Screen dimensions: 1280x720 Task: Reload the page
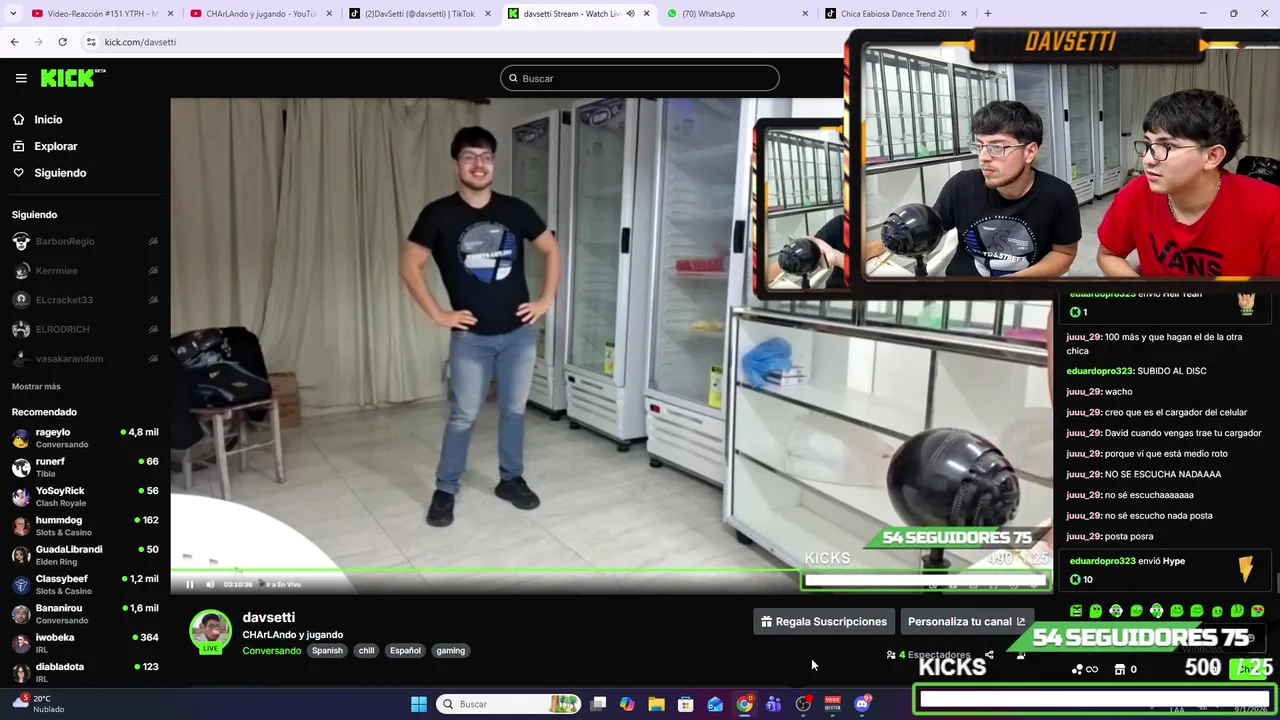62,42
